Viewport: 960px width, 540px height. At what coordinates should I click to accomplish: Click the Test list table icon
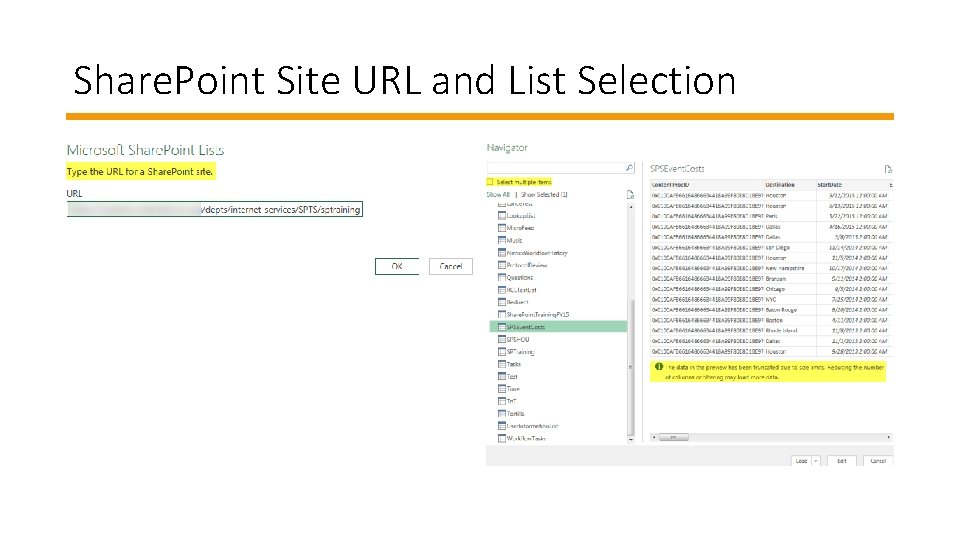(x=502, y=376)
